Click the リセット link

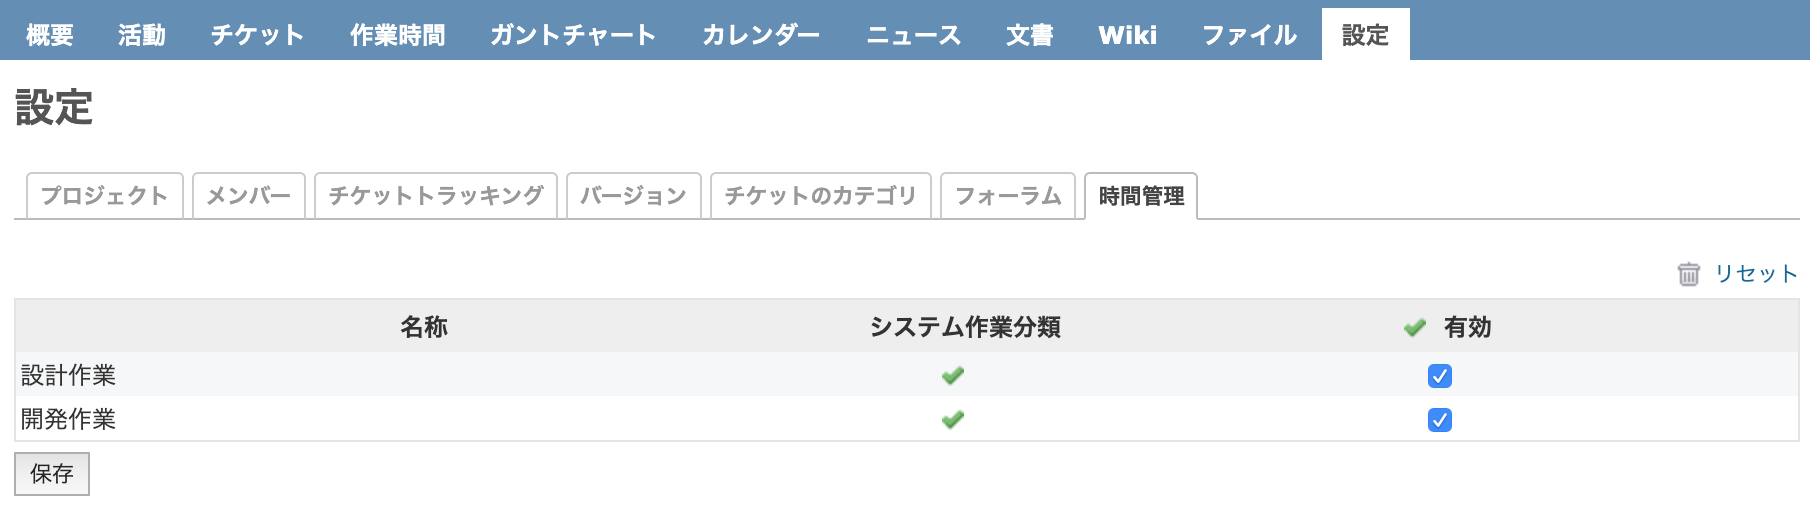(x=1756, y=274)
